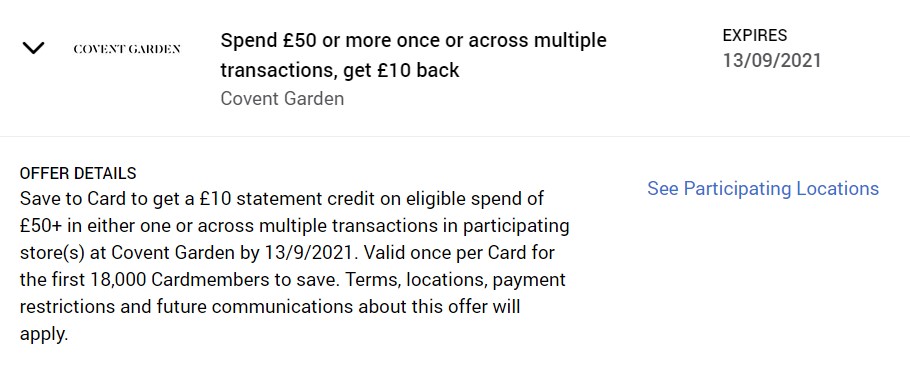Click the divider line under offer header
910x367 pixels.
tap(455, 136)
